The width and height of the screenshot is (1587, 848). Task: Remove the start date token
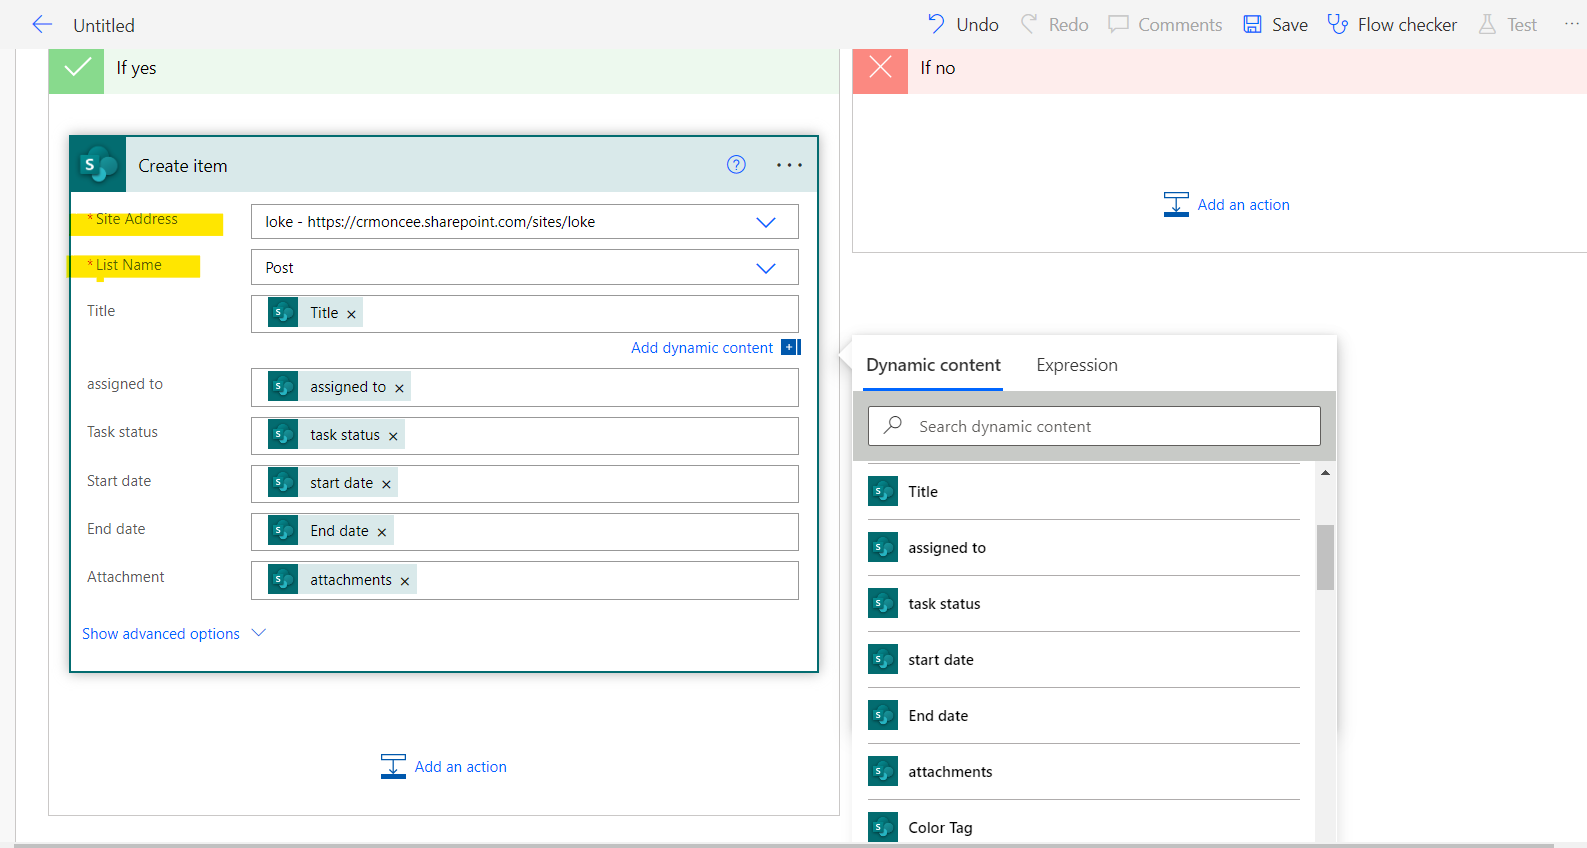pos(386,484)
